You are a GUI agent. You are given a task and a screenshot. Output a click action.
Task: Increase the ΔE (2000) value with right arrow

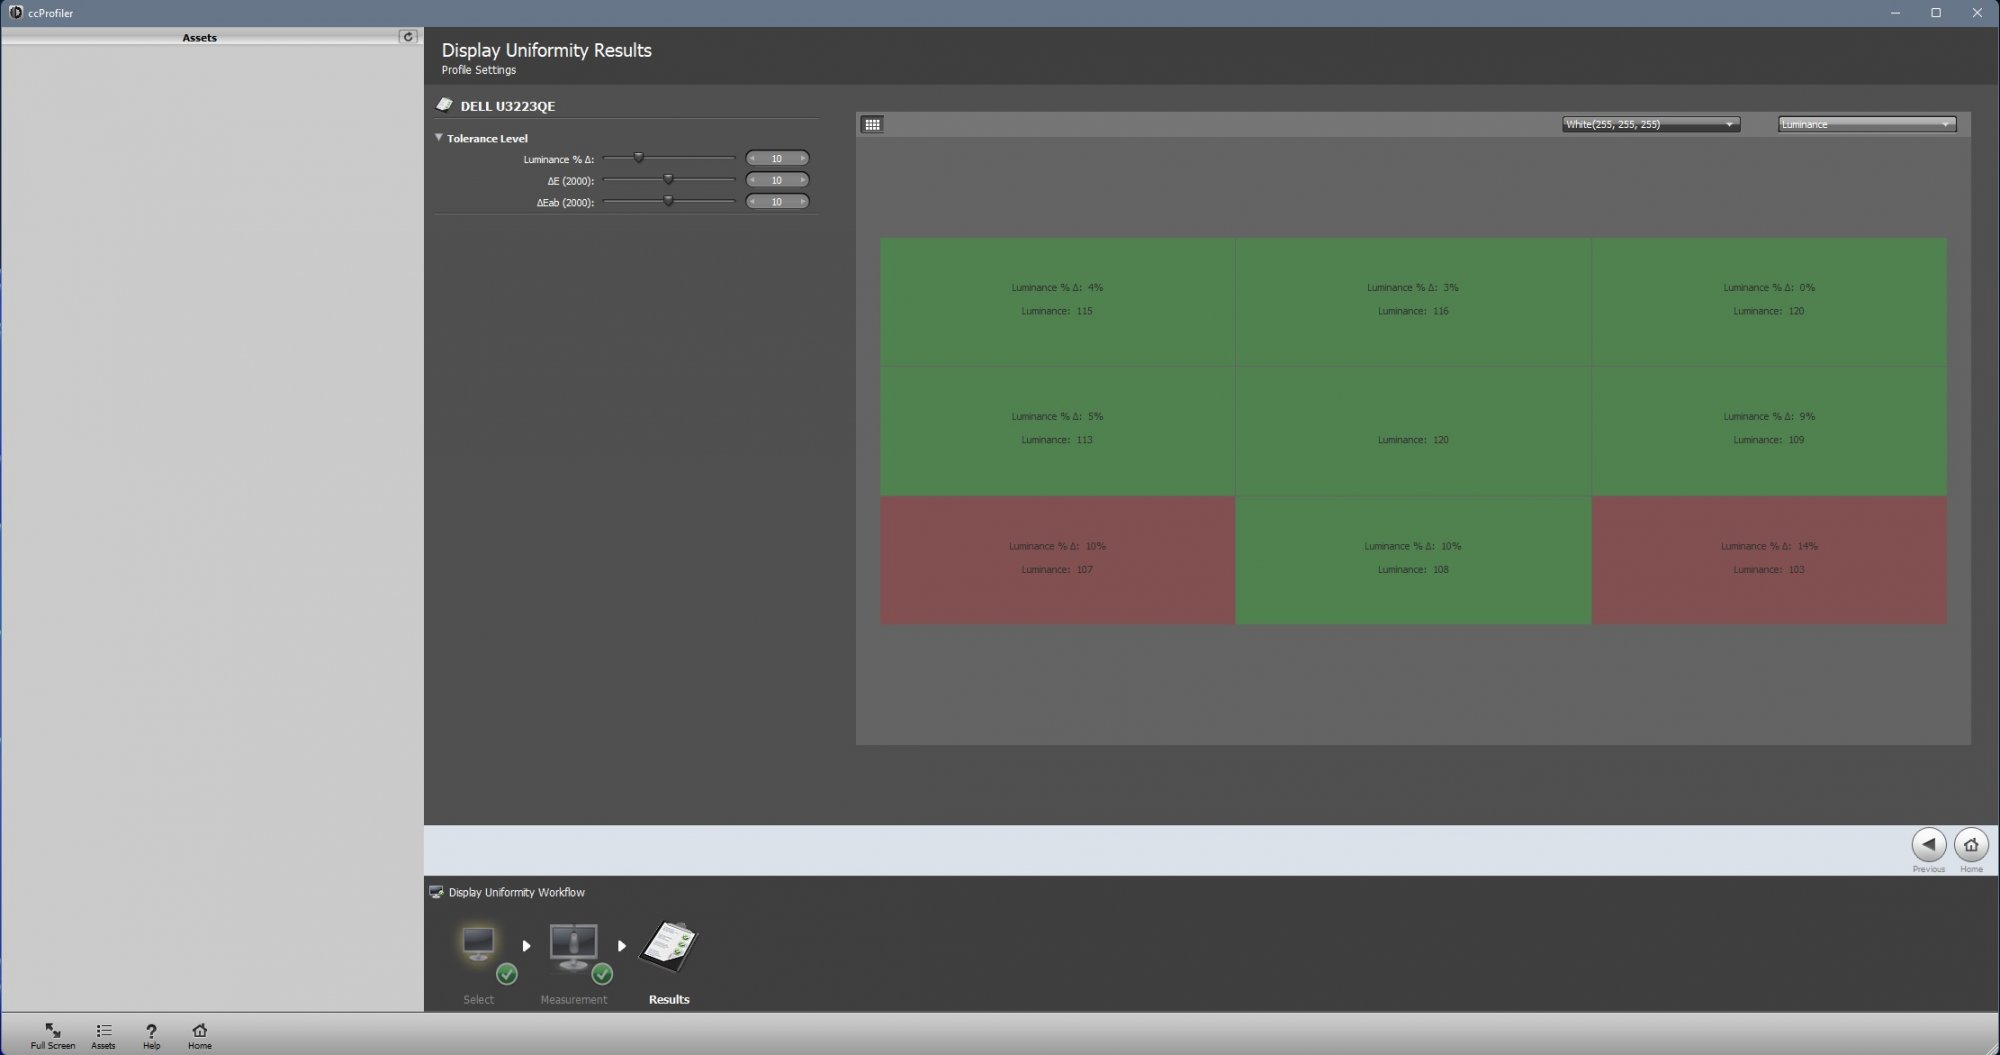tap(802, 180)
